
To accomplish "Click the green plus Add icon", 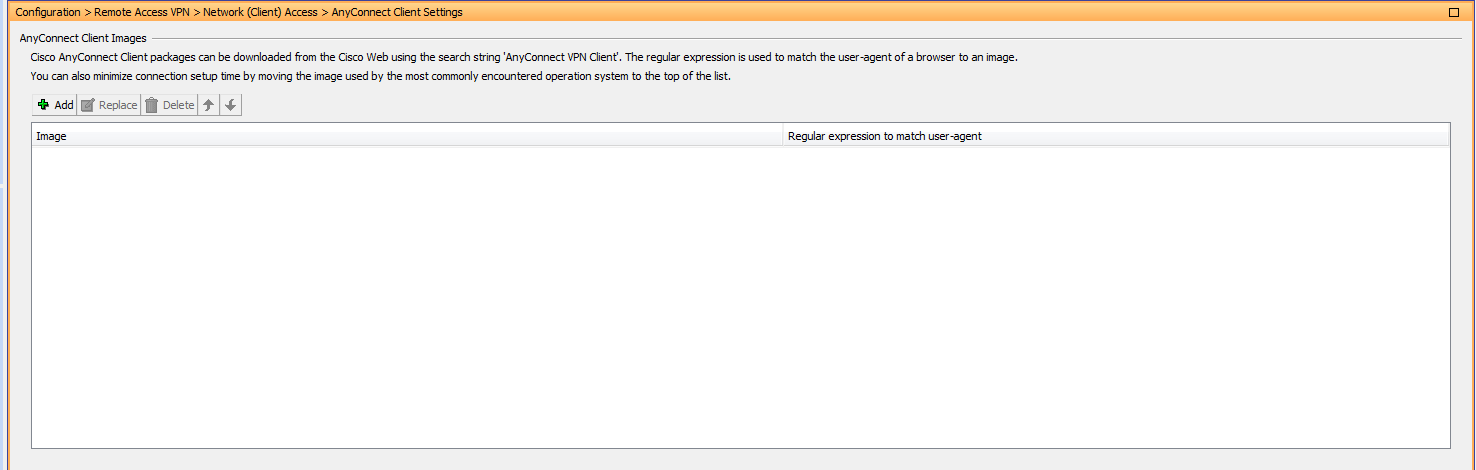I will [43, 105].
